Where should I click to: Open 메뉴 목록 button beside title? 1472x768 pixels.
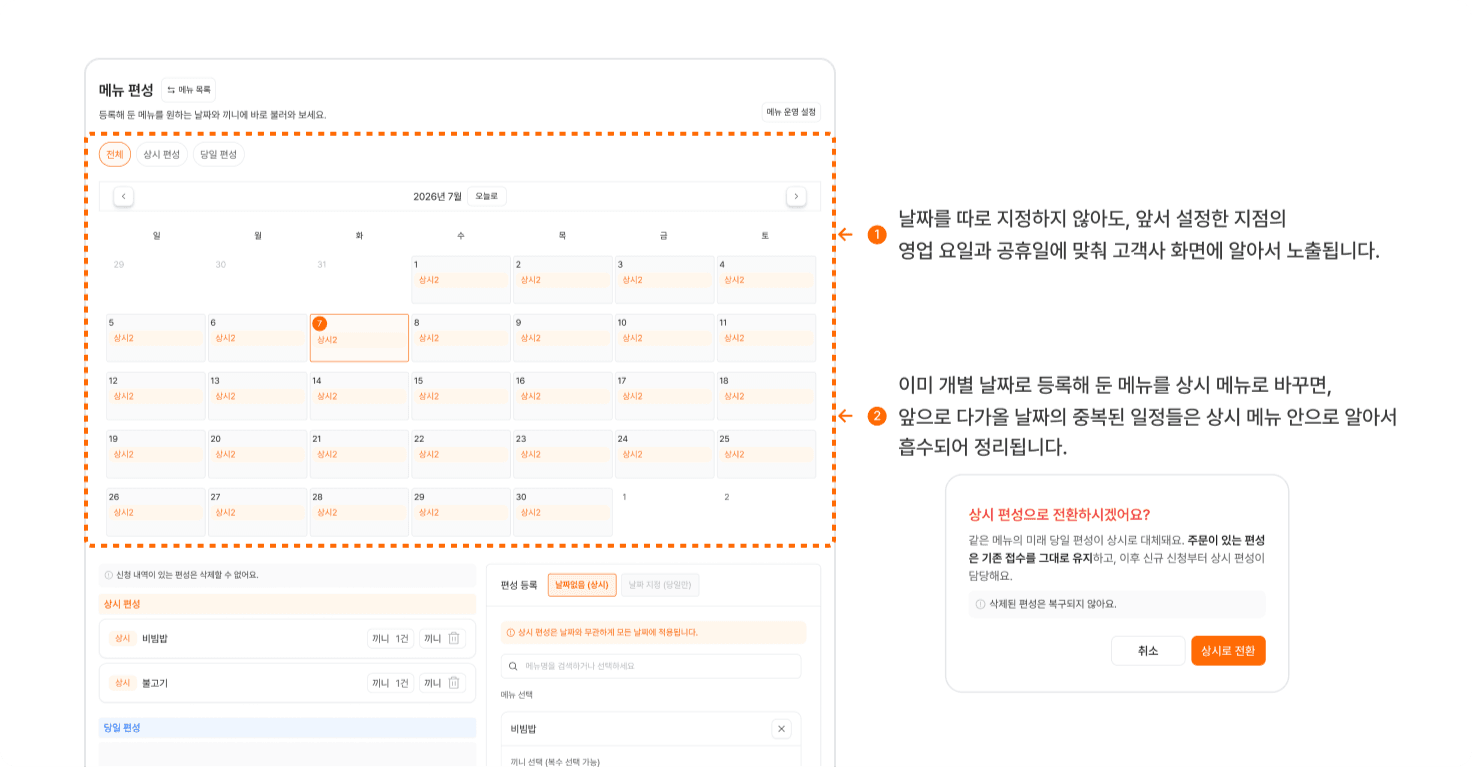pos(189,89)
